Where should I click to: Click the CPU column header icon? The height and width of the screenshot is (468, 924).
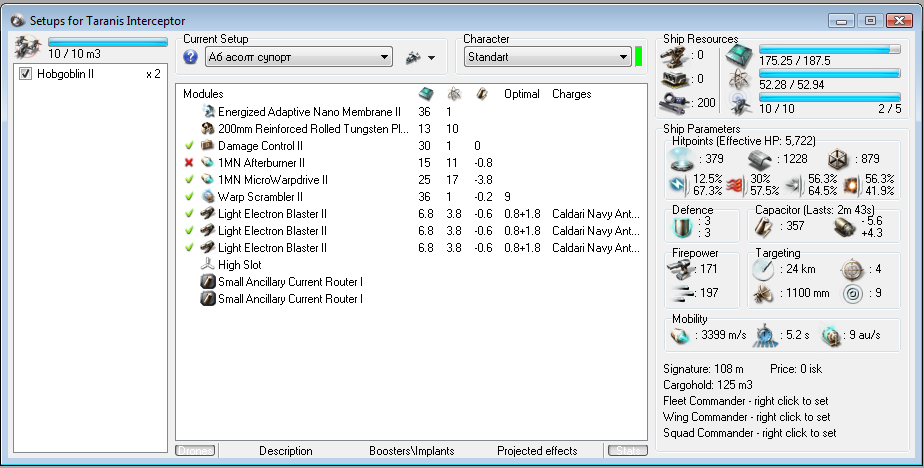[425, 94]
